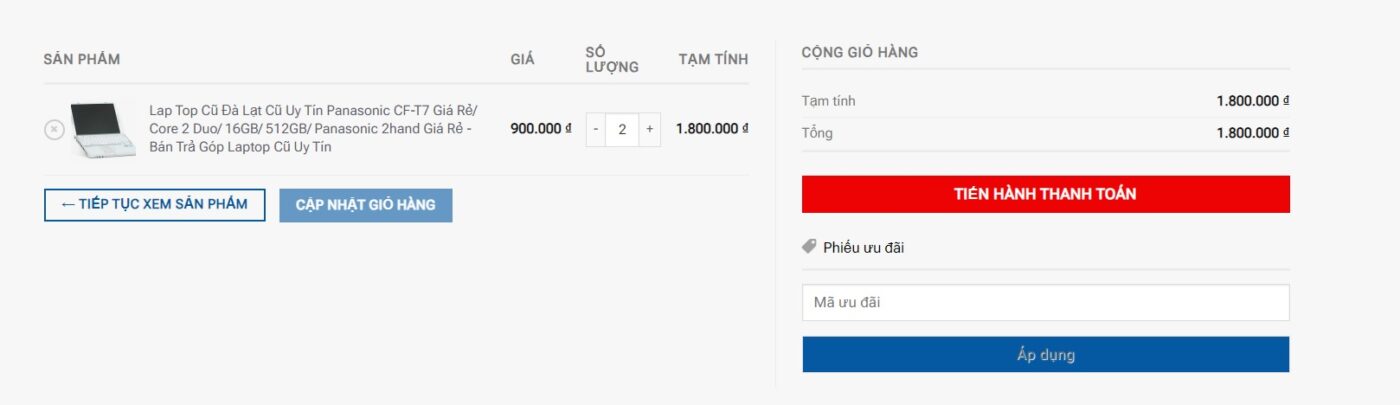This screenshot has height=405, width=1400.
Task: Decrease quantity with the minus button
Action: point(595,129)
